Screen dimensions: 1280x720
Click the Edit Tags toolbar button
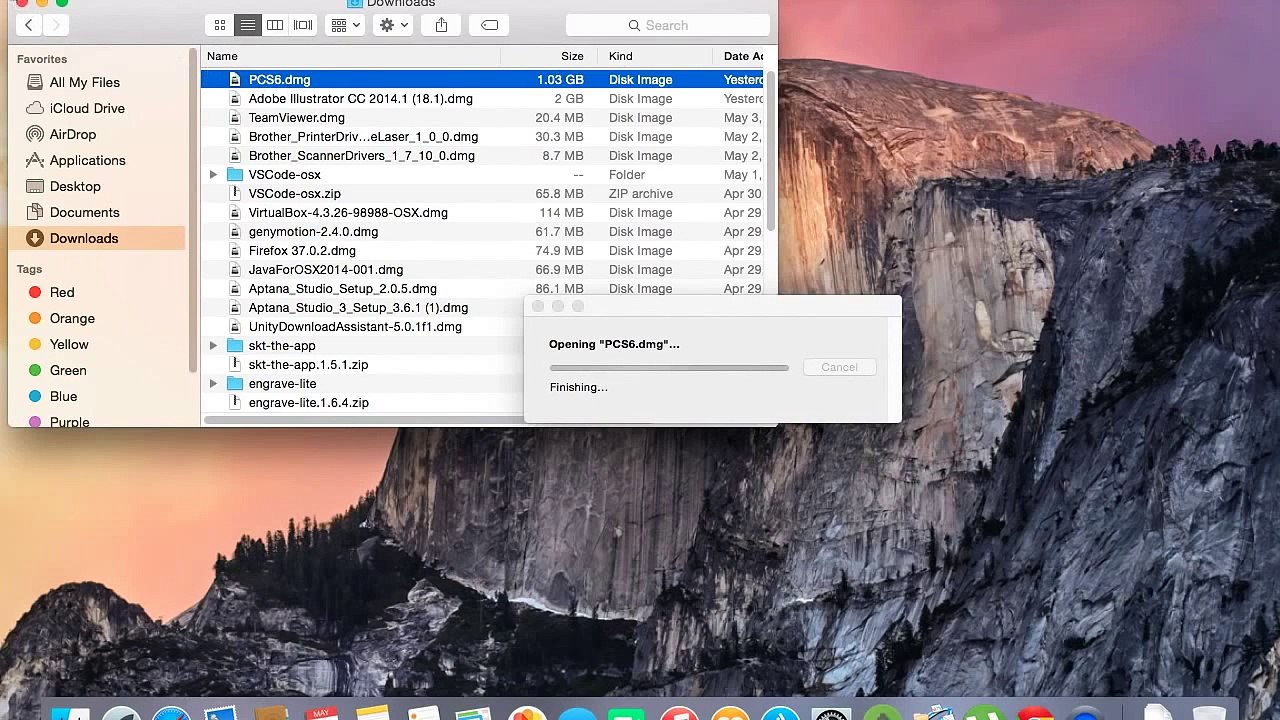coord(489,25)
